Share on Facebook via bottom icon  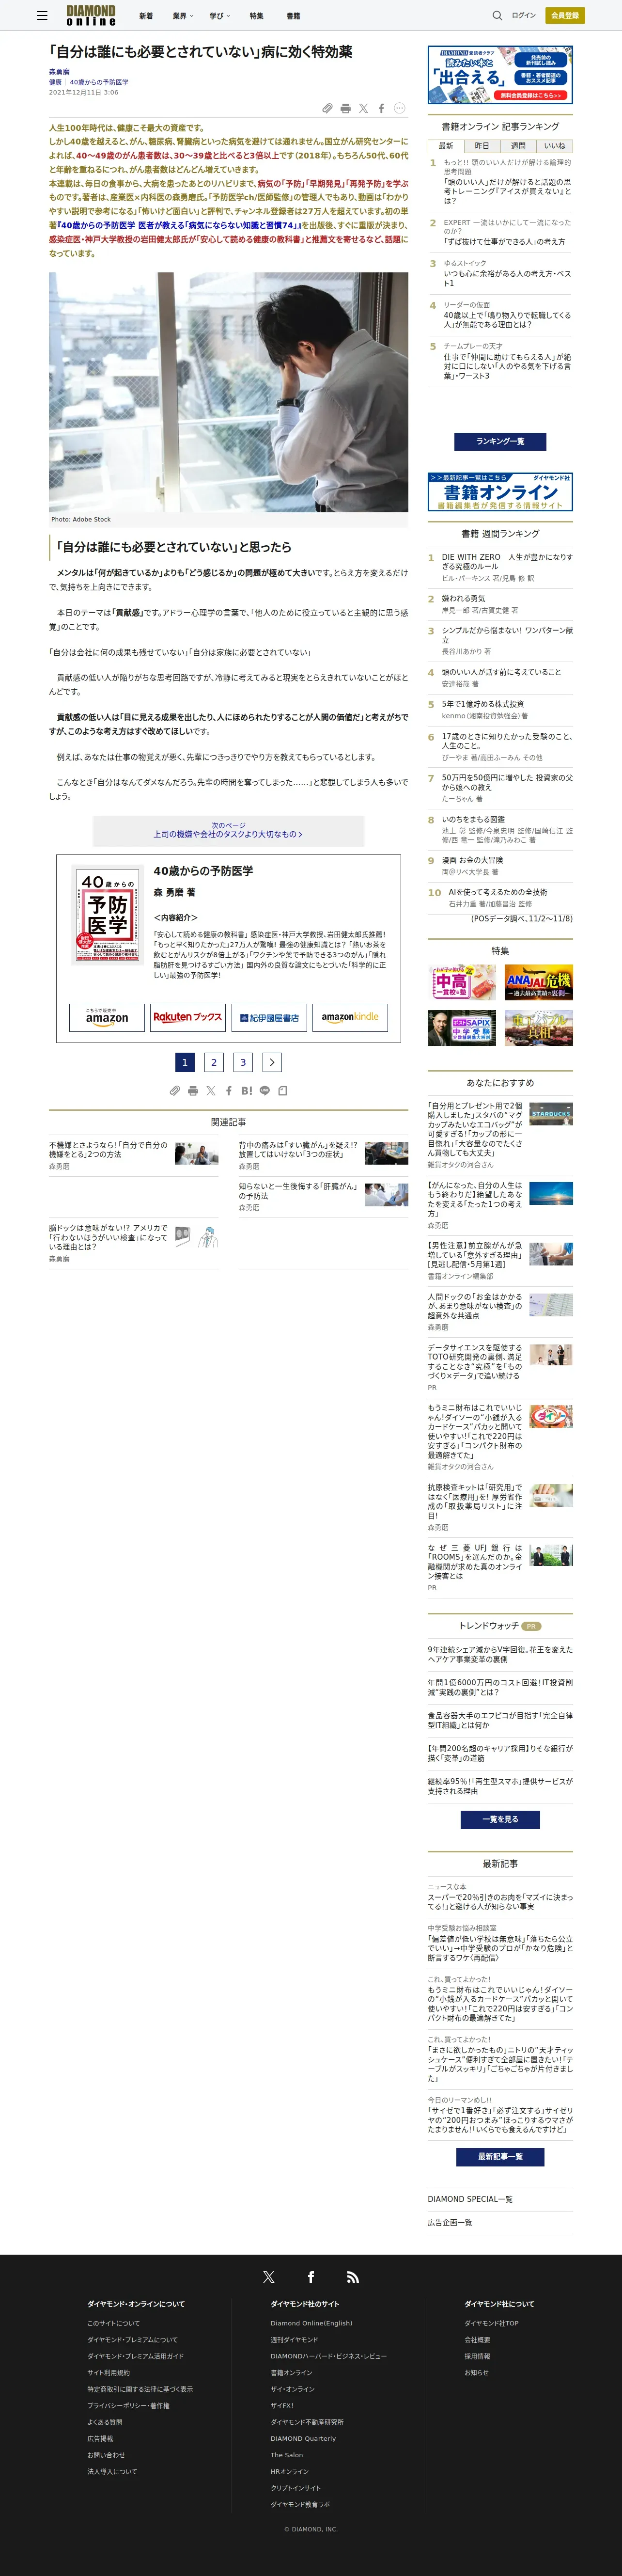(228, 1091)
